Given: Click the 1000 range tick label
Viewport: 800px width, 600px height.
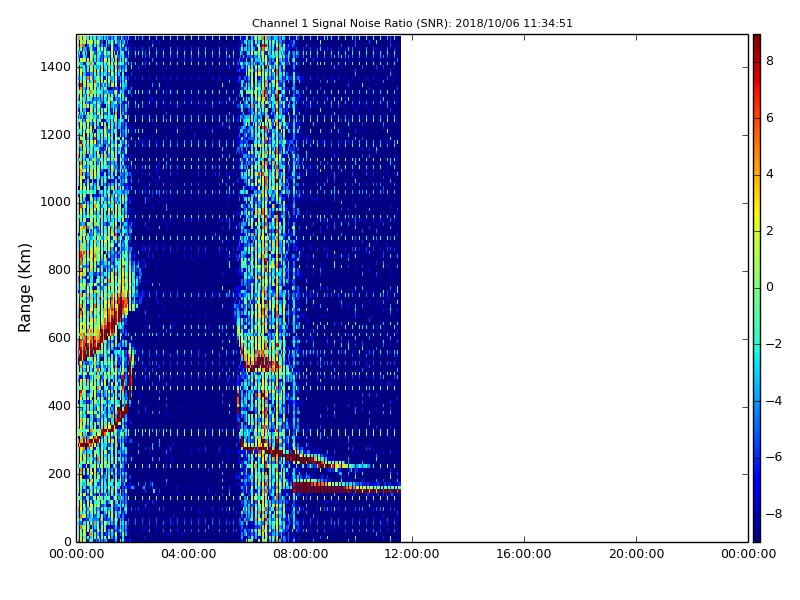Looking at the screenshot, I should (x=56, y=202).
